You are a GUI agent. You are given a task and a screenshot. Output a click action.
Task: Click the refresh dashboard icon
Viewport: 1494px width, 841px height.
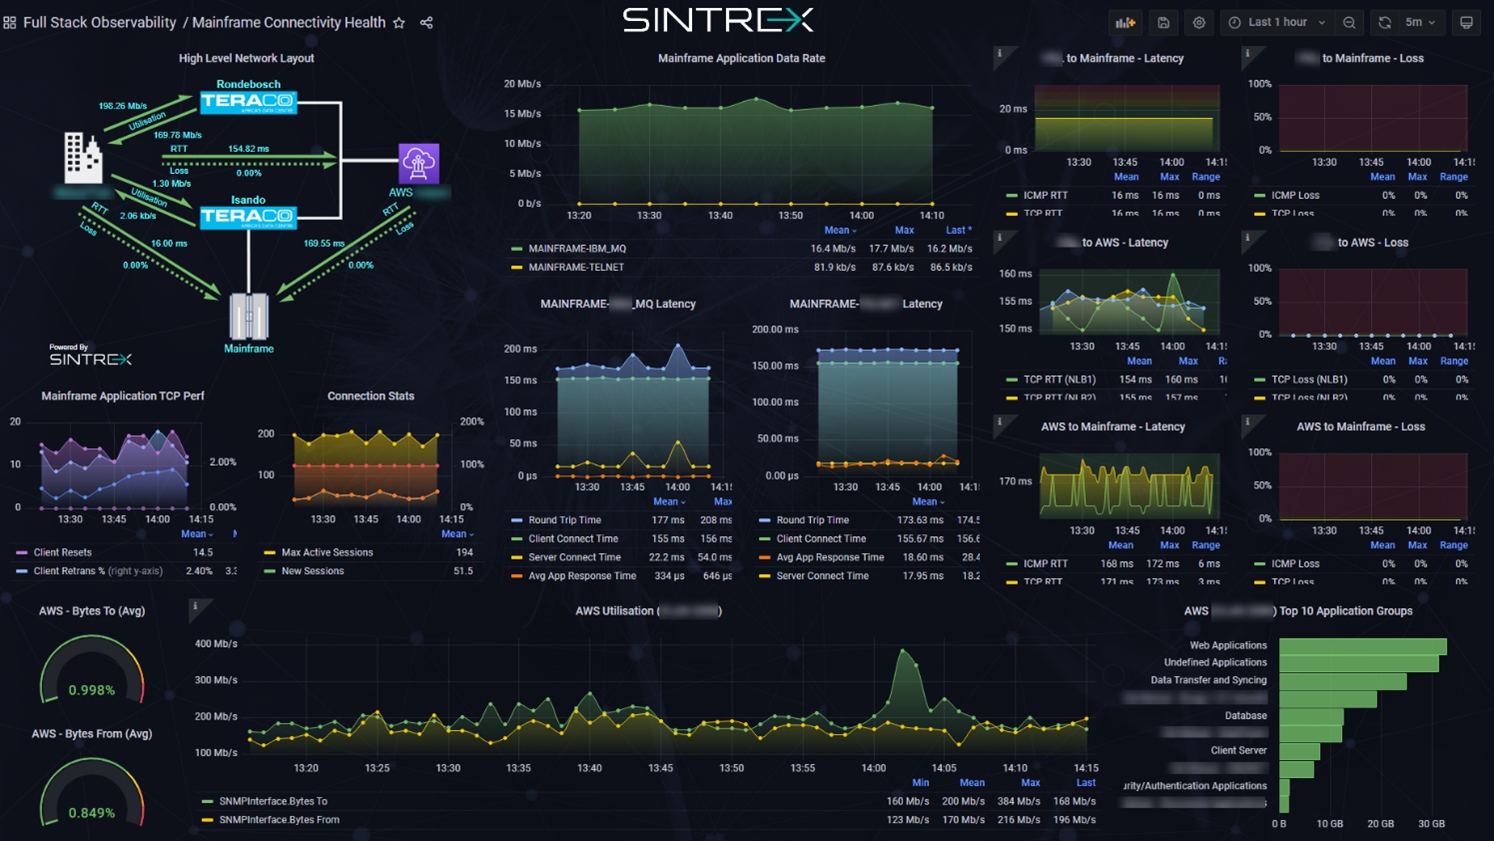[x=1385, y=22]
